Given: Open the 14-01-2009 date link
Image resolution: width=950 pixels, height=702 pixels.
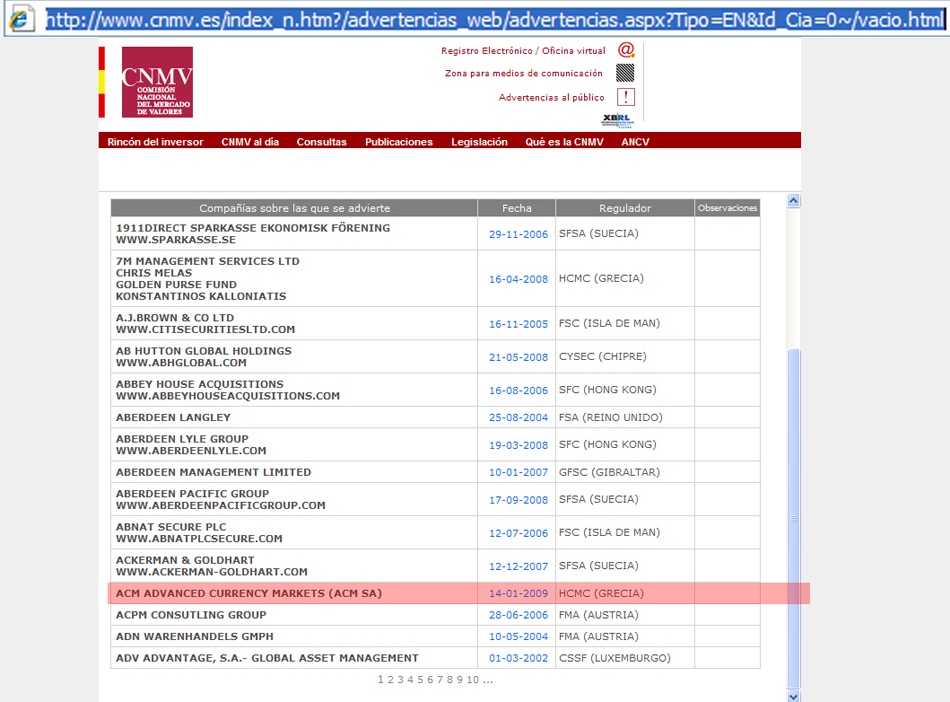Looking at the screenshot, I should pyautogui.click(x=518, y=594).
